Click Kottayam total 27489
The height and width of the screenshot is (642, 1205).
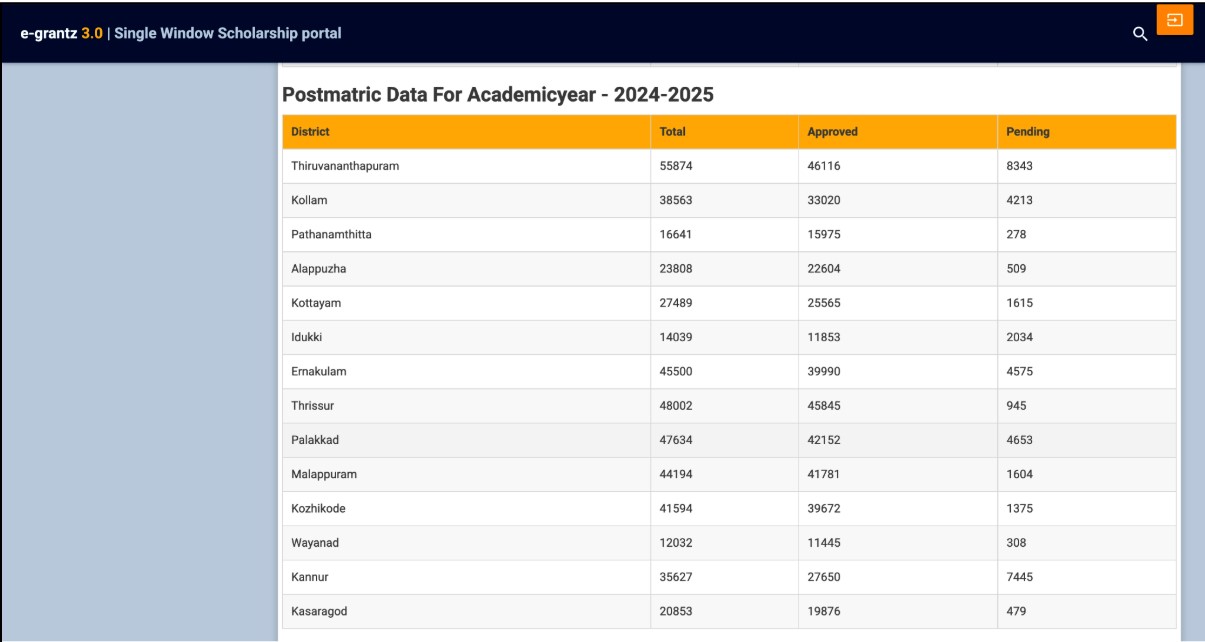pyautogui.click(x=676, y=303)
